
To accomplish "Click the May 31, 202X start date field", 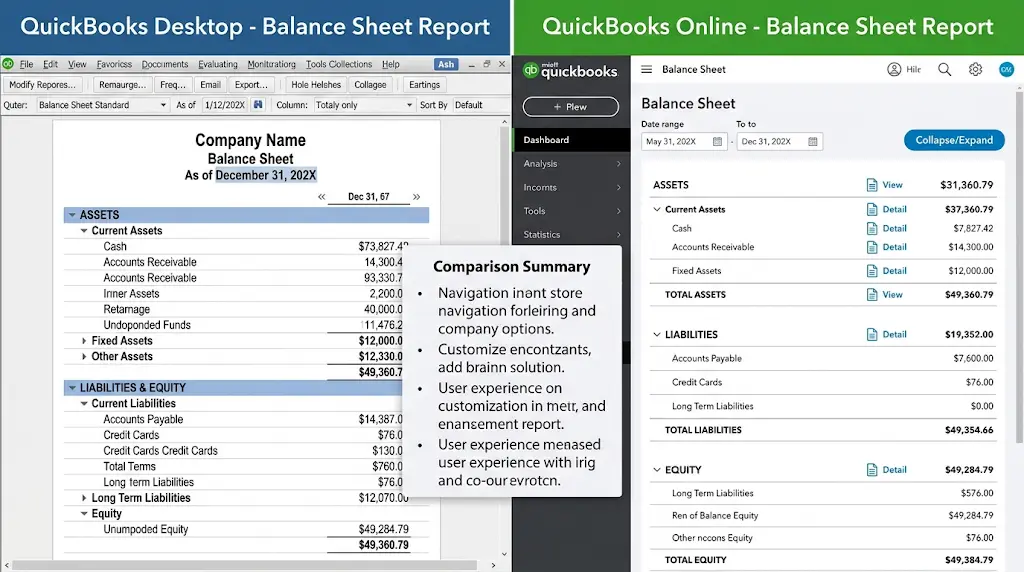I will tap(684, 142).
